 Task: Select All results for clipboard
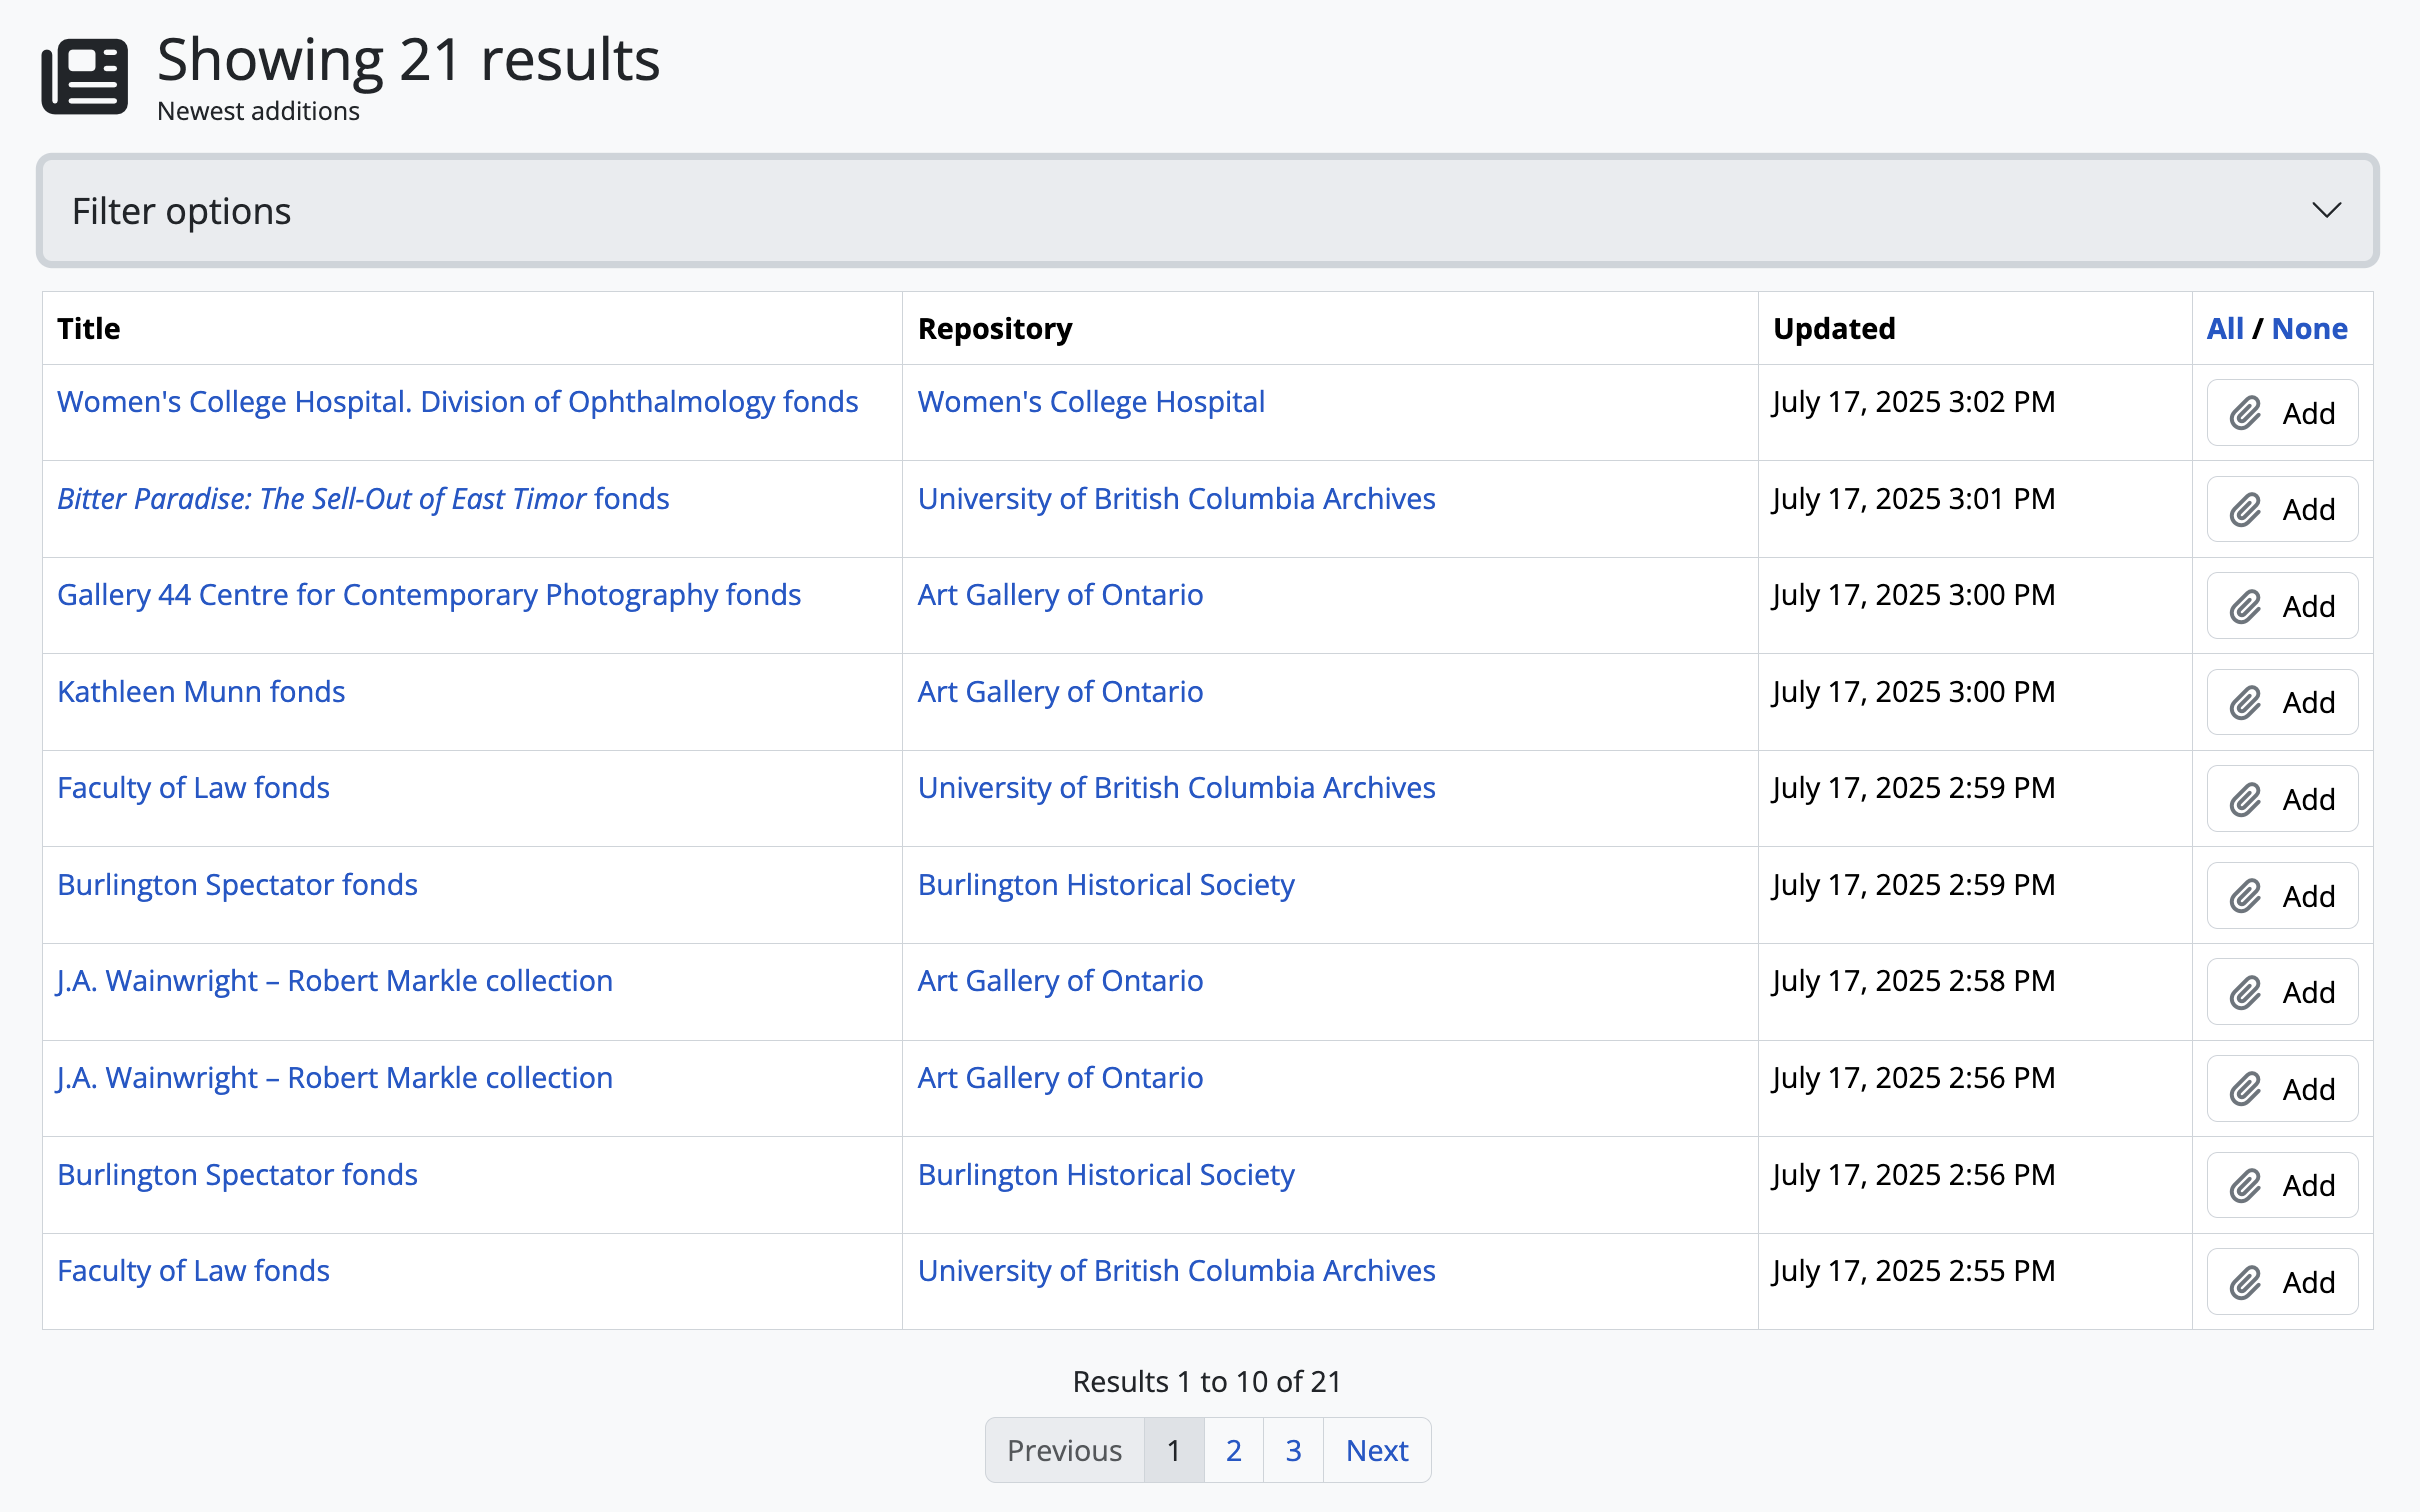point(2224,329)
